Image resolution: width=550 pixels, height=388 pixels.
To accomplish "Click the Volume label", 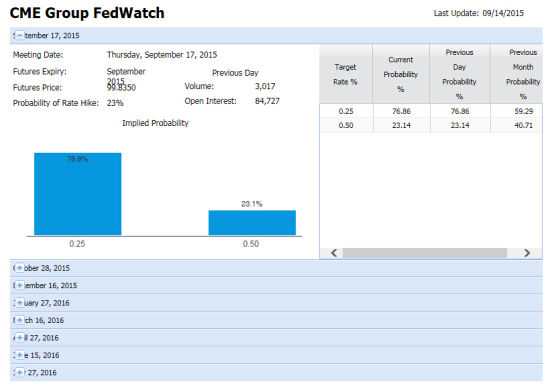I will point(199,86).
